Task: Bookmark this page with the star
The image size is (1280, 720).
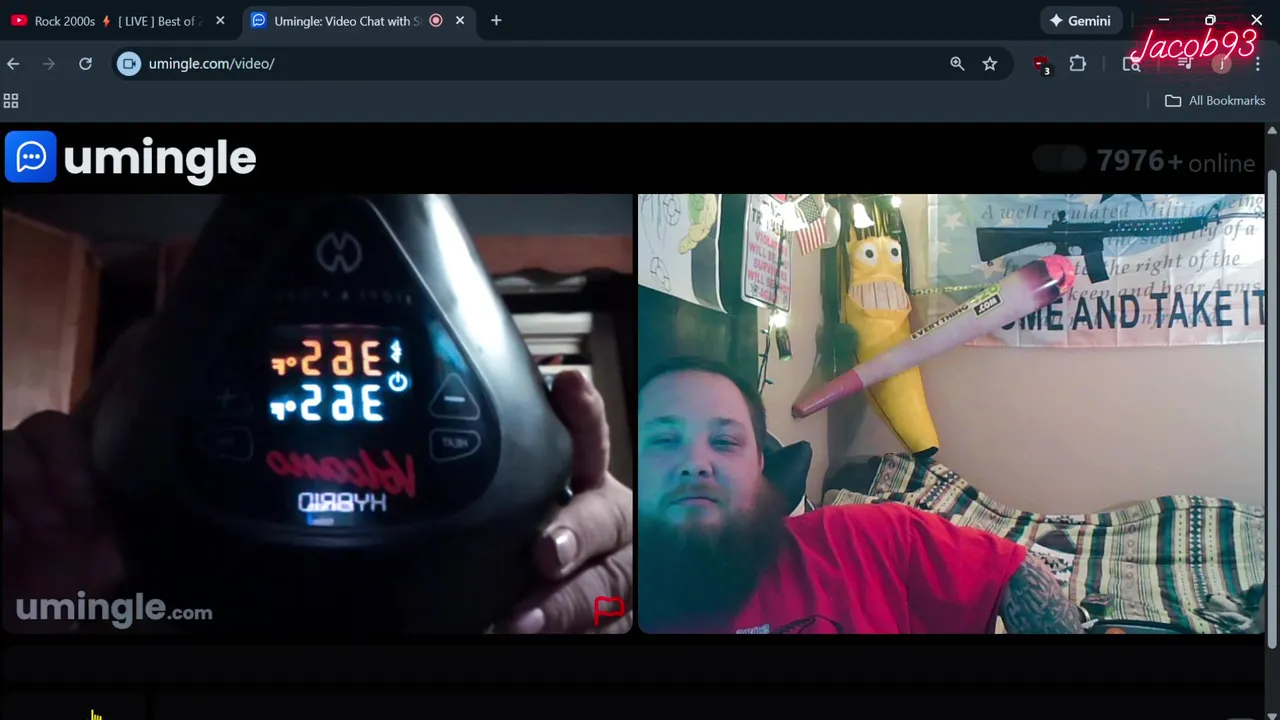Action: click(990, 63)
